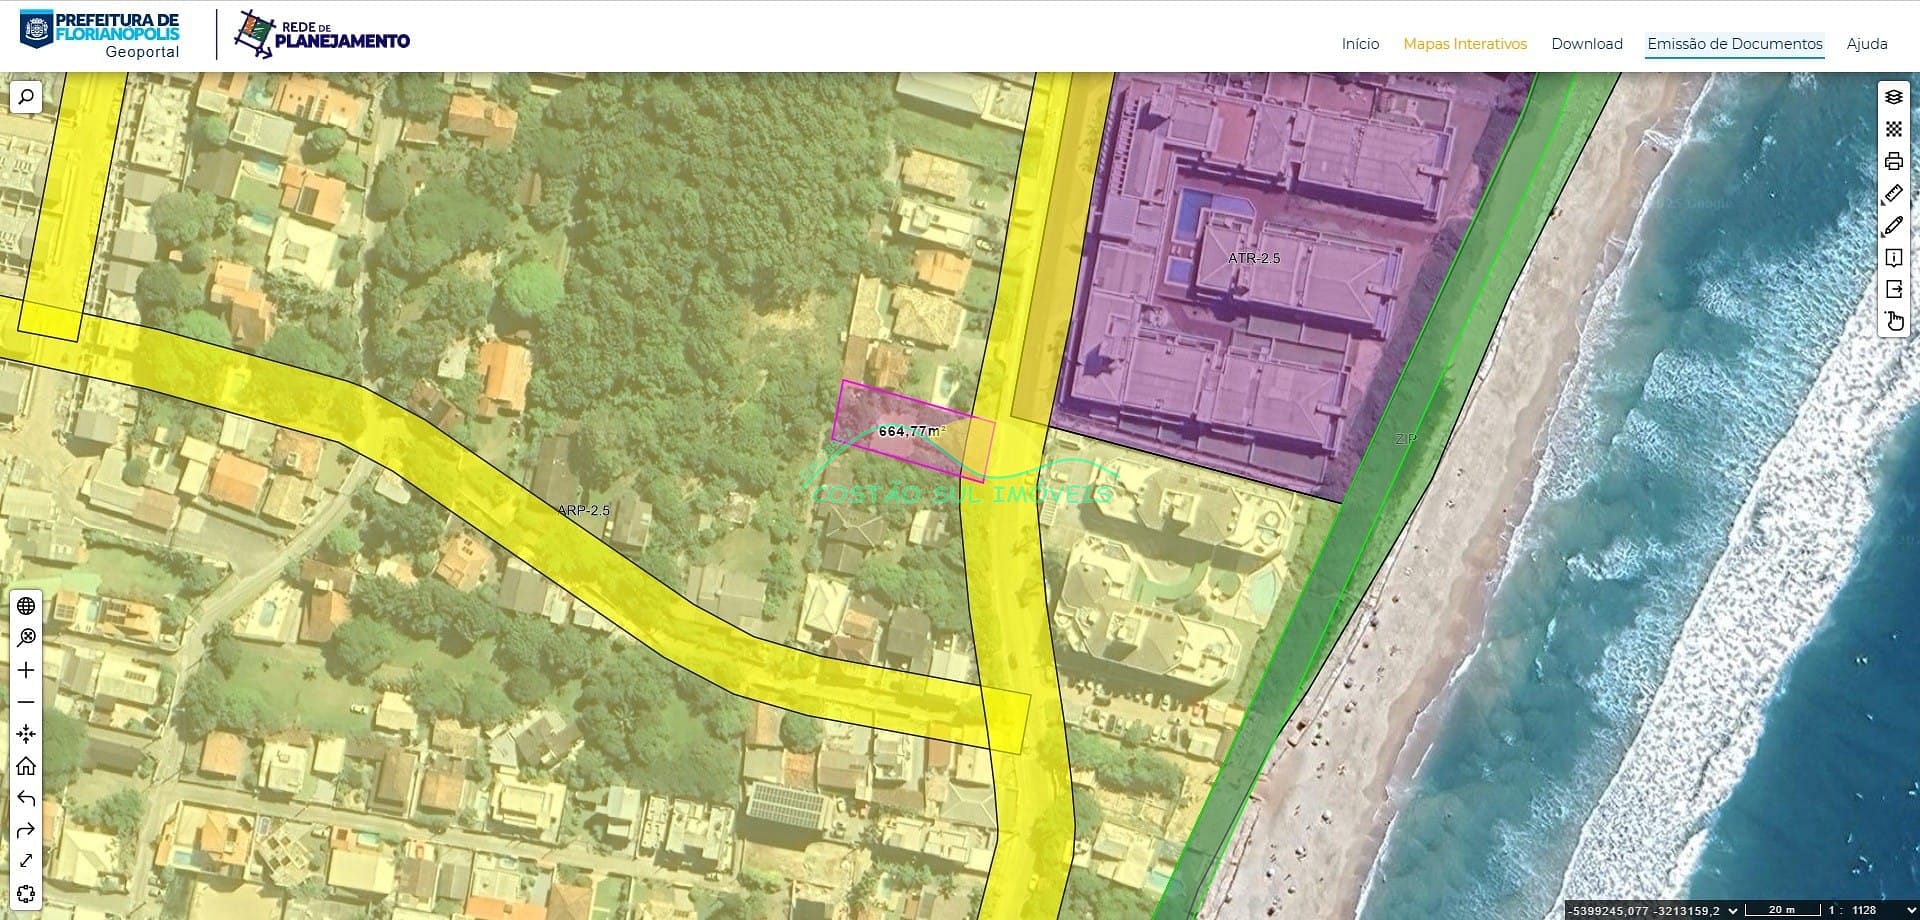Select the pencil drawing tool

pyautogui.click(x=1893, y=225)
